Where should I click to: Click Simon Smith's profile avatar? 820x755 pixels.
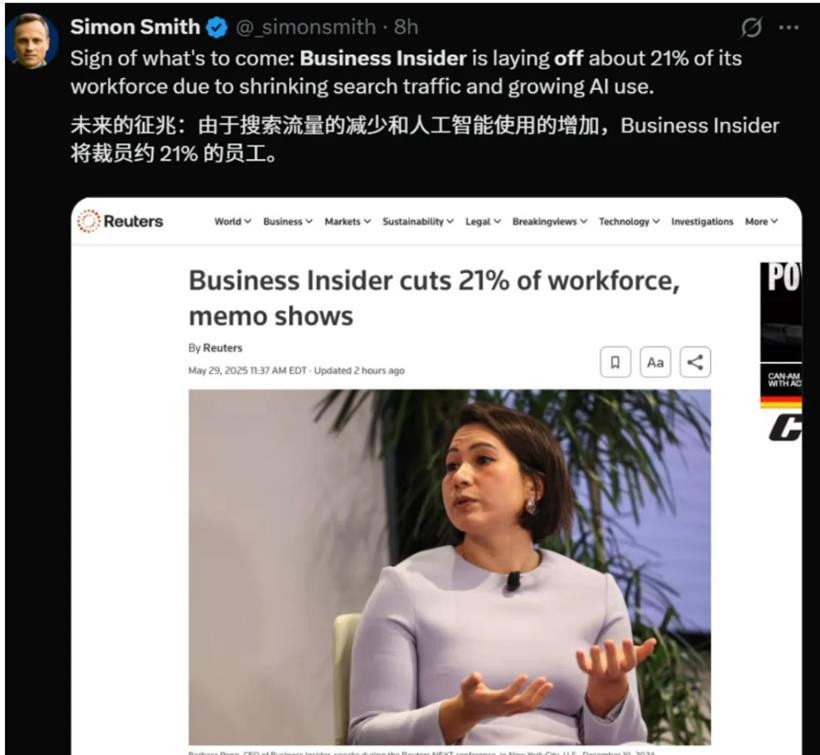click(x=31, y=41)
